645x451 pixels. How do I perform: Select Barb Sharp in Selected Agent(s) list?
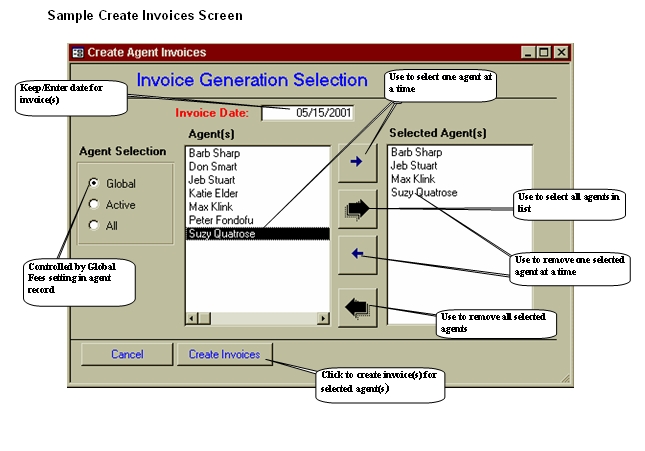click(x=459, y=152)
